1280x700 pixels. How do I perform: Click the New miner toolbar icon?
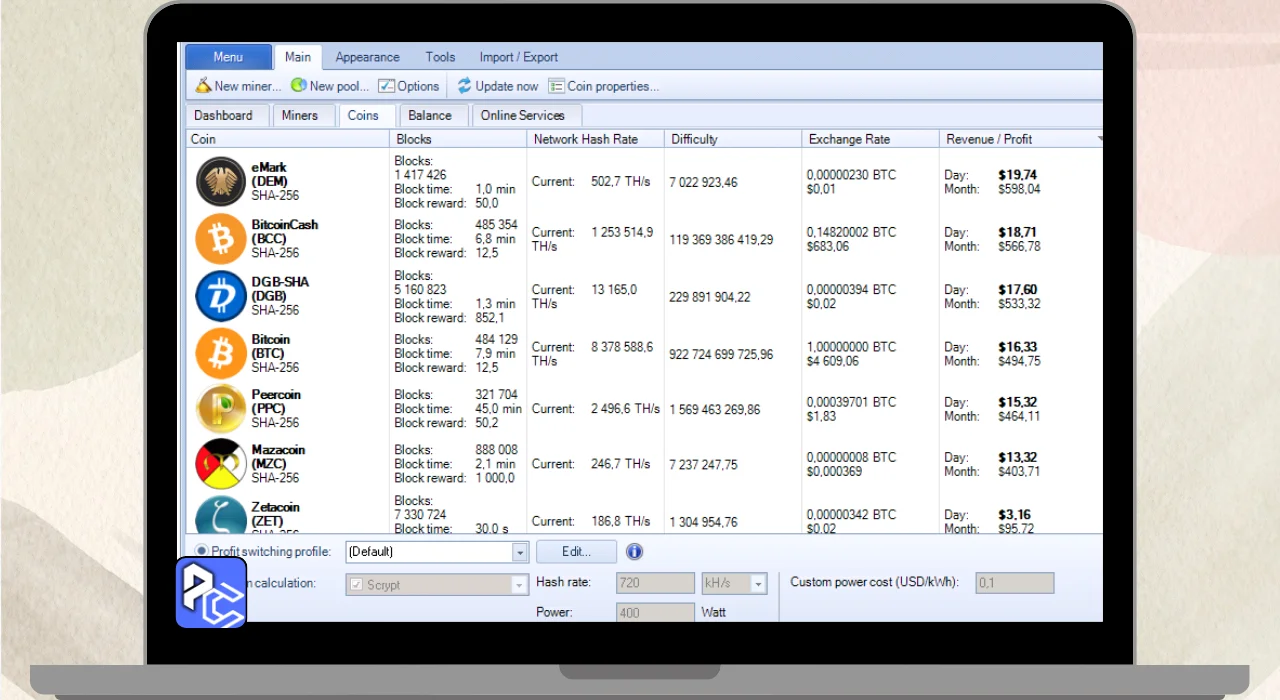click(x=203, y=86)
